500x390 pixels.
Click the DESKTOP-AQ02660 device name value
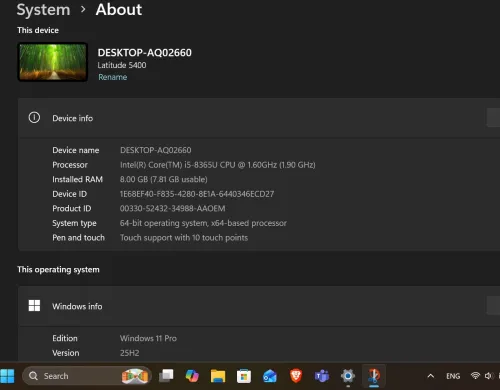(156, 150)
